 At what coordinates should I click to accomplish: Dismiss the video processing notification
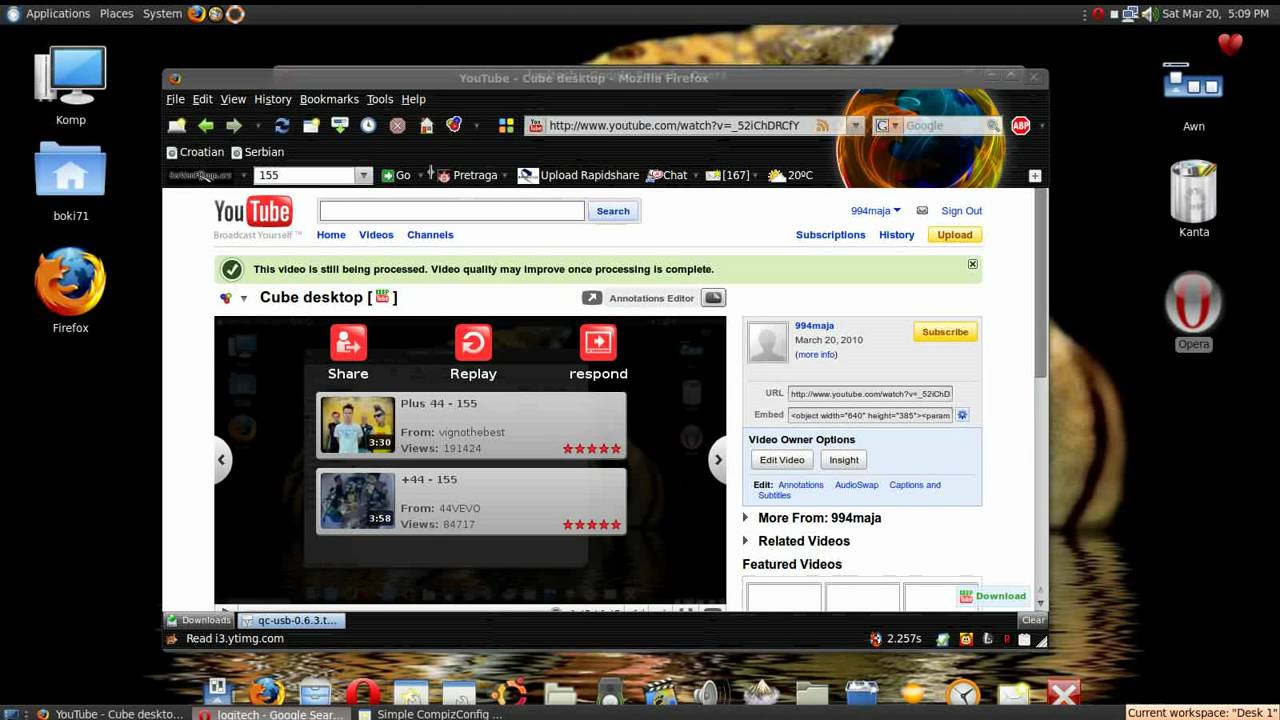(x=972, y=264)
